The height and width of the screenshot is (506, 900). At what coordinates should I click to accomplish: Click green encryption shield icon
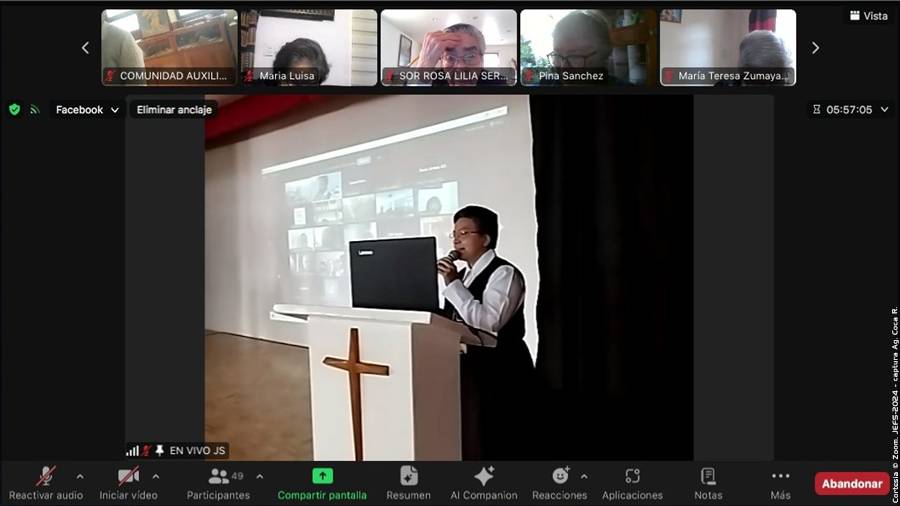14,109
